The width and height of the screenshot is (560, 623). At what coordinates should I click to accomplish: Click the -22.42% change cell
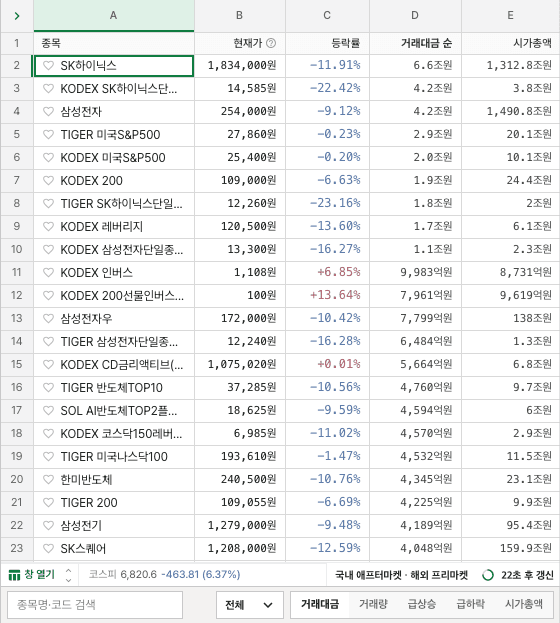click(x=327, y=89)
